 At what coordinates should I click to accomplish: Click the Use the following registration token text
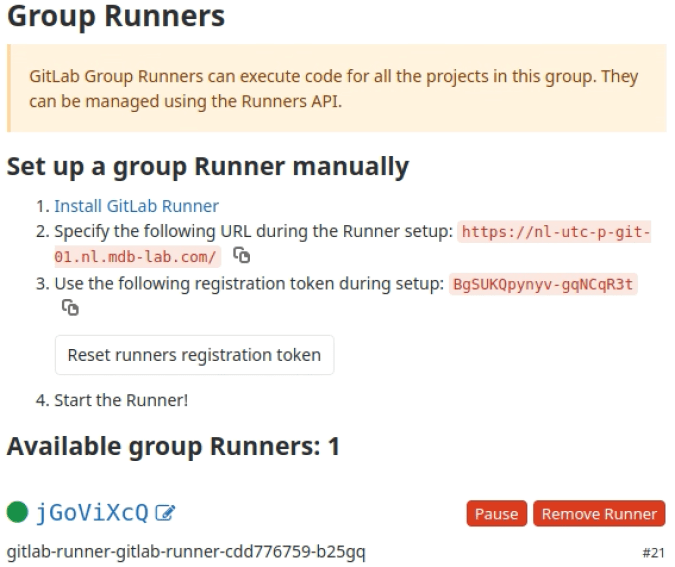pyautogui.click(x=249, y=284)
